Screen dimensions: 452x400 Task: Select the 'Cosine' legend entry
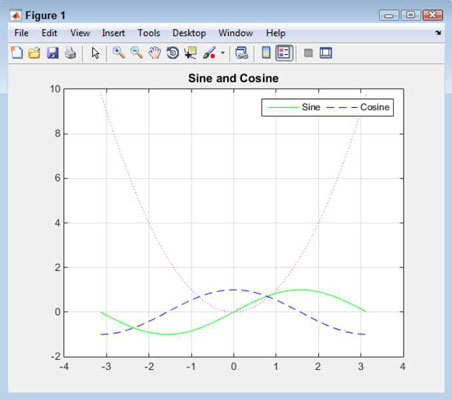click(x=358, y=107)
